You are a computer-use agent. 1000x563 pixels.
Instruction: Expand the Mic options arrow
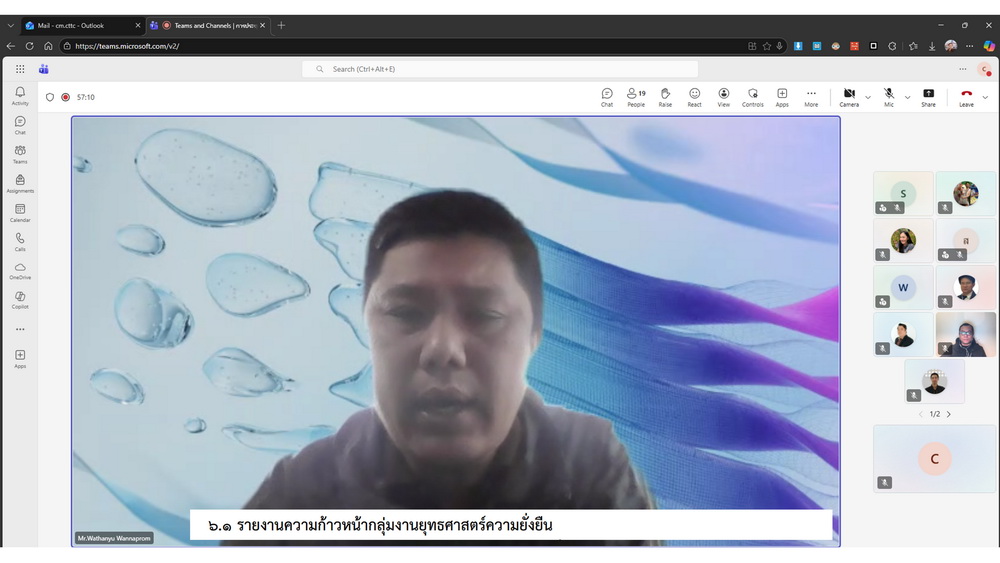[908, 97]
